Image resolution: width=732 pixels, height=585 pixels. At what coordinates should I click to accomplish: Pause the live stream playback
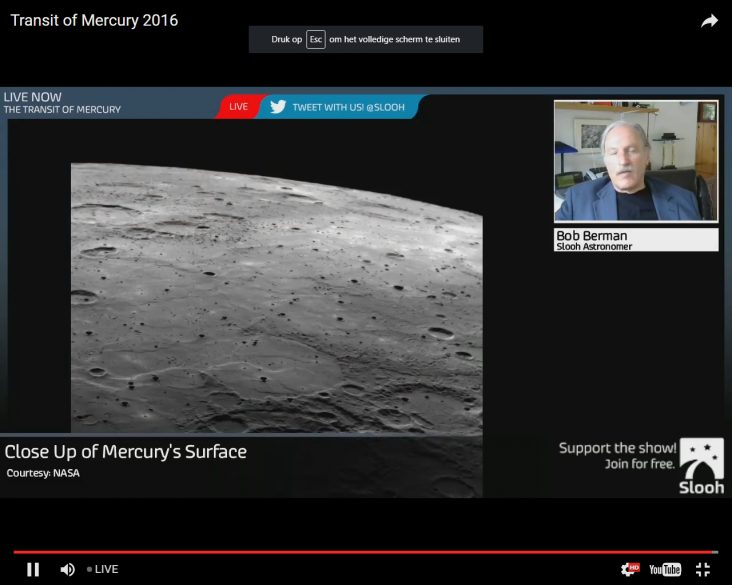point(33,569)
